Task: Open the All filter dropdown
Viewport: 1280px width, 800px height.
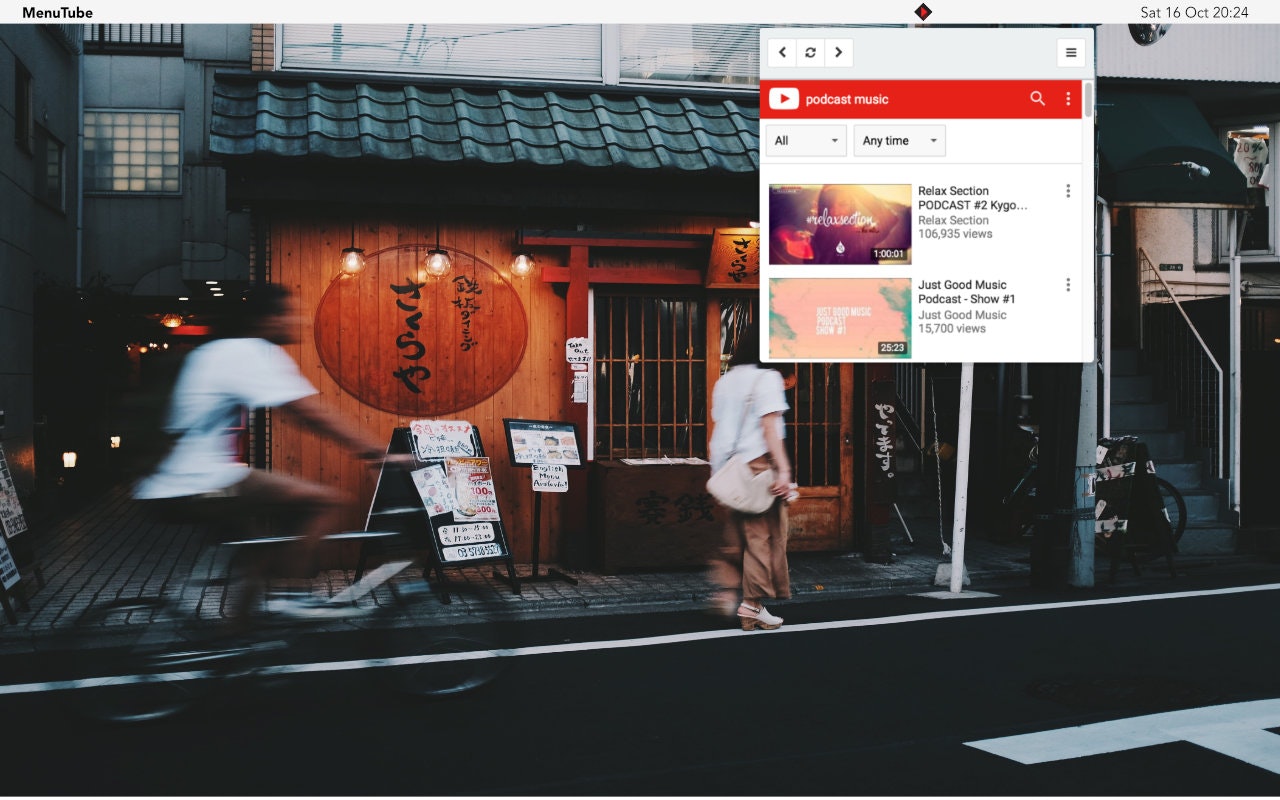Action: pyautogui.click(x=805, y=140)
